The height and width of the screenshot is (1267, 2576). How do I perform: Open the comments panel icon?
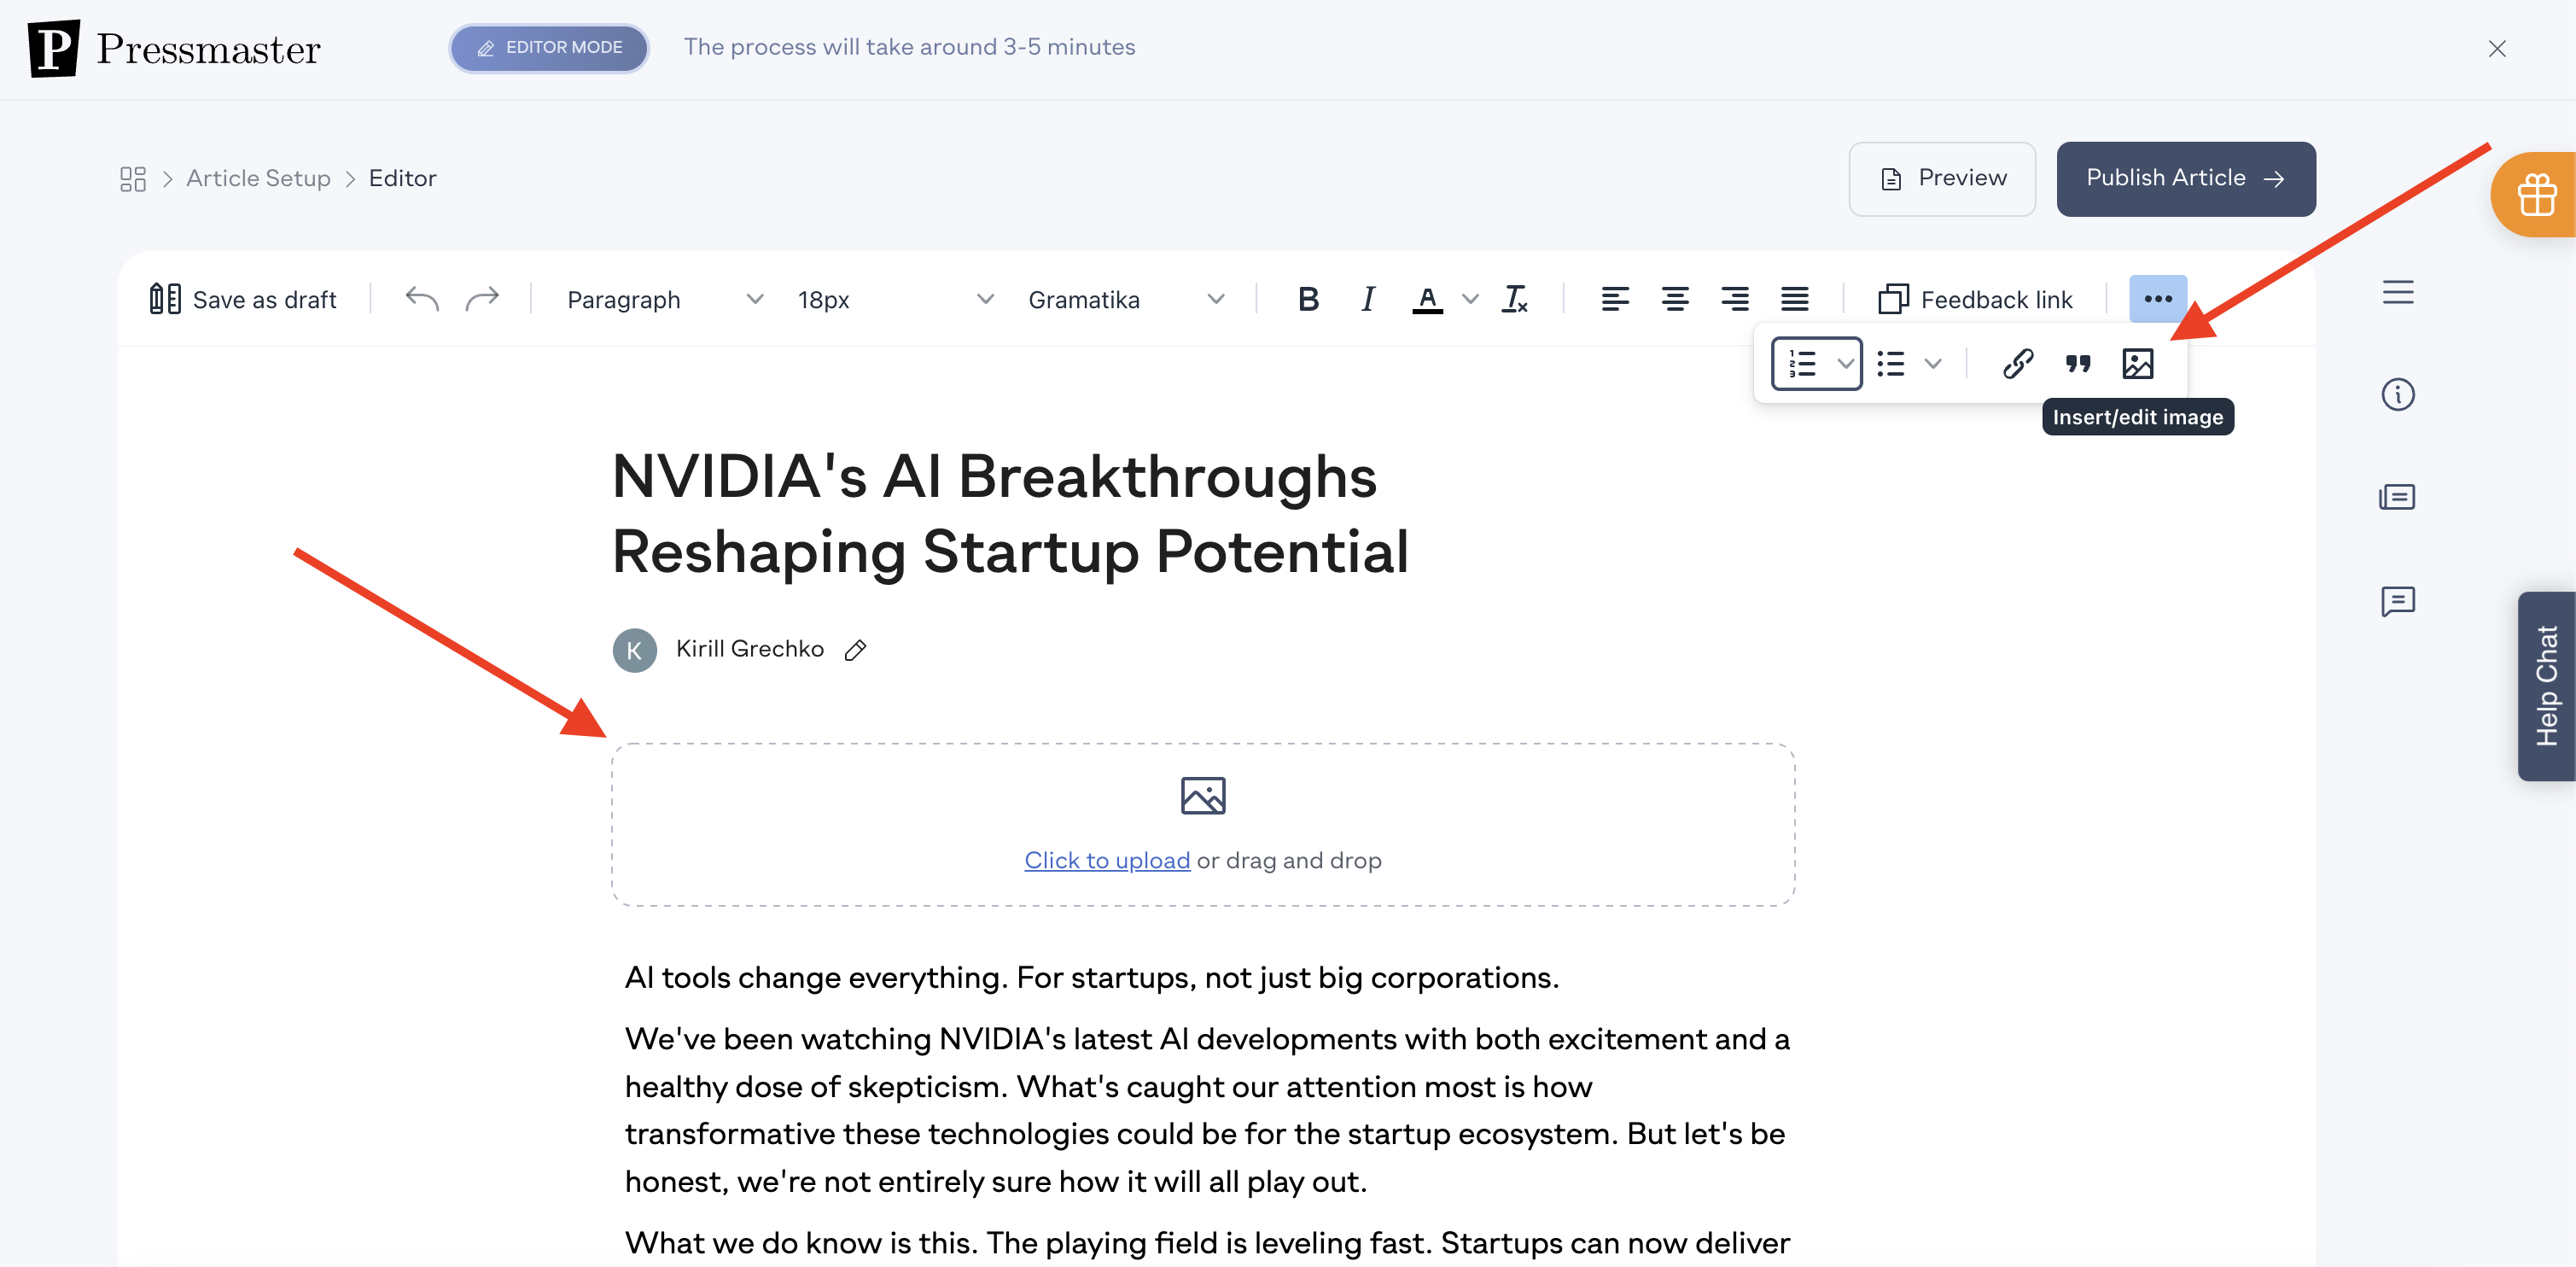pyautogui.click(x=2398, y=601)
